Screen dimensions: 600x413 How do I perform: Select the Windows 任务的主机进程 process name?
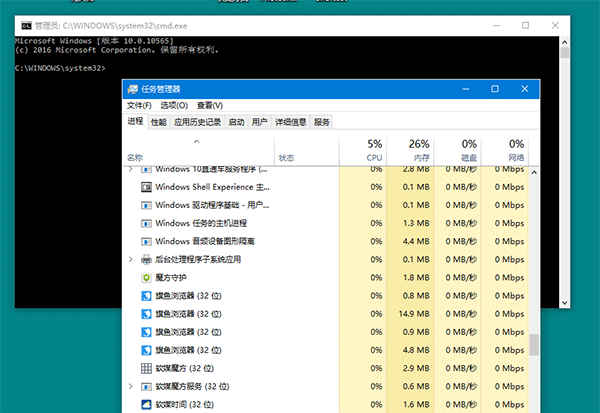(x=201, y=223)
